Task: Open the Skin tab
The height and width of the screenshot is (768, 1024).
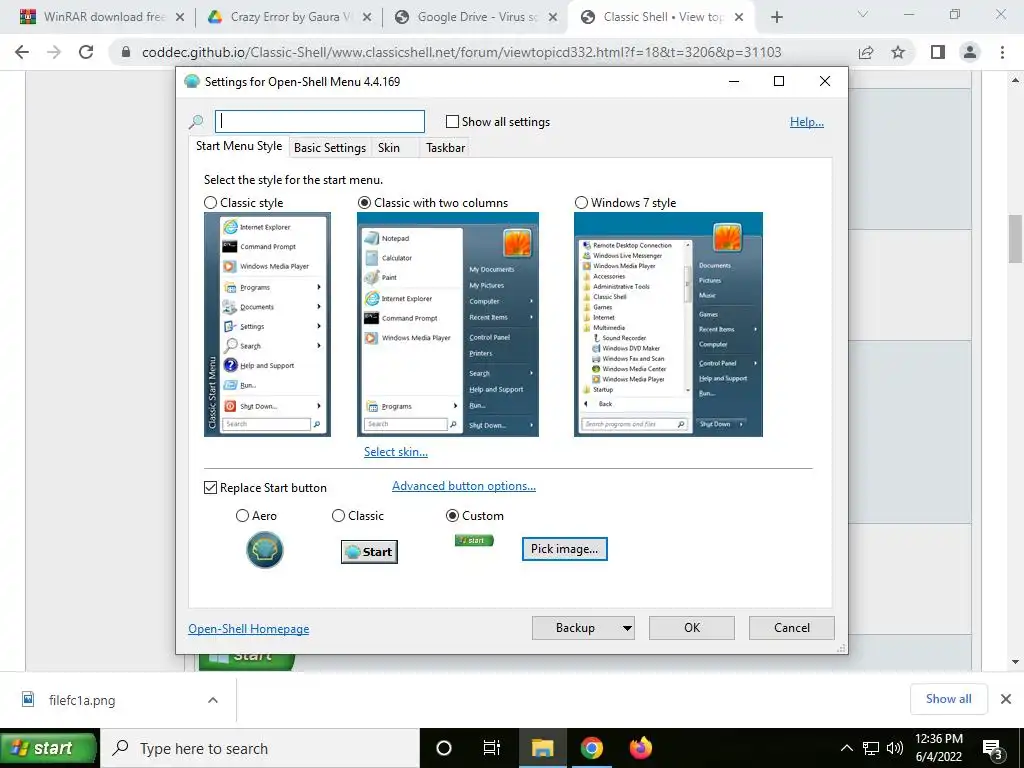Action: [389, 148]
